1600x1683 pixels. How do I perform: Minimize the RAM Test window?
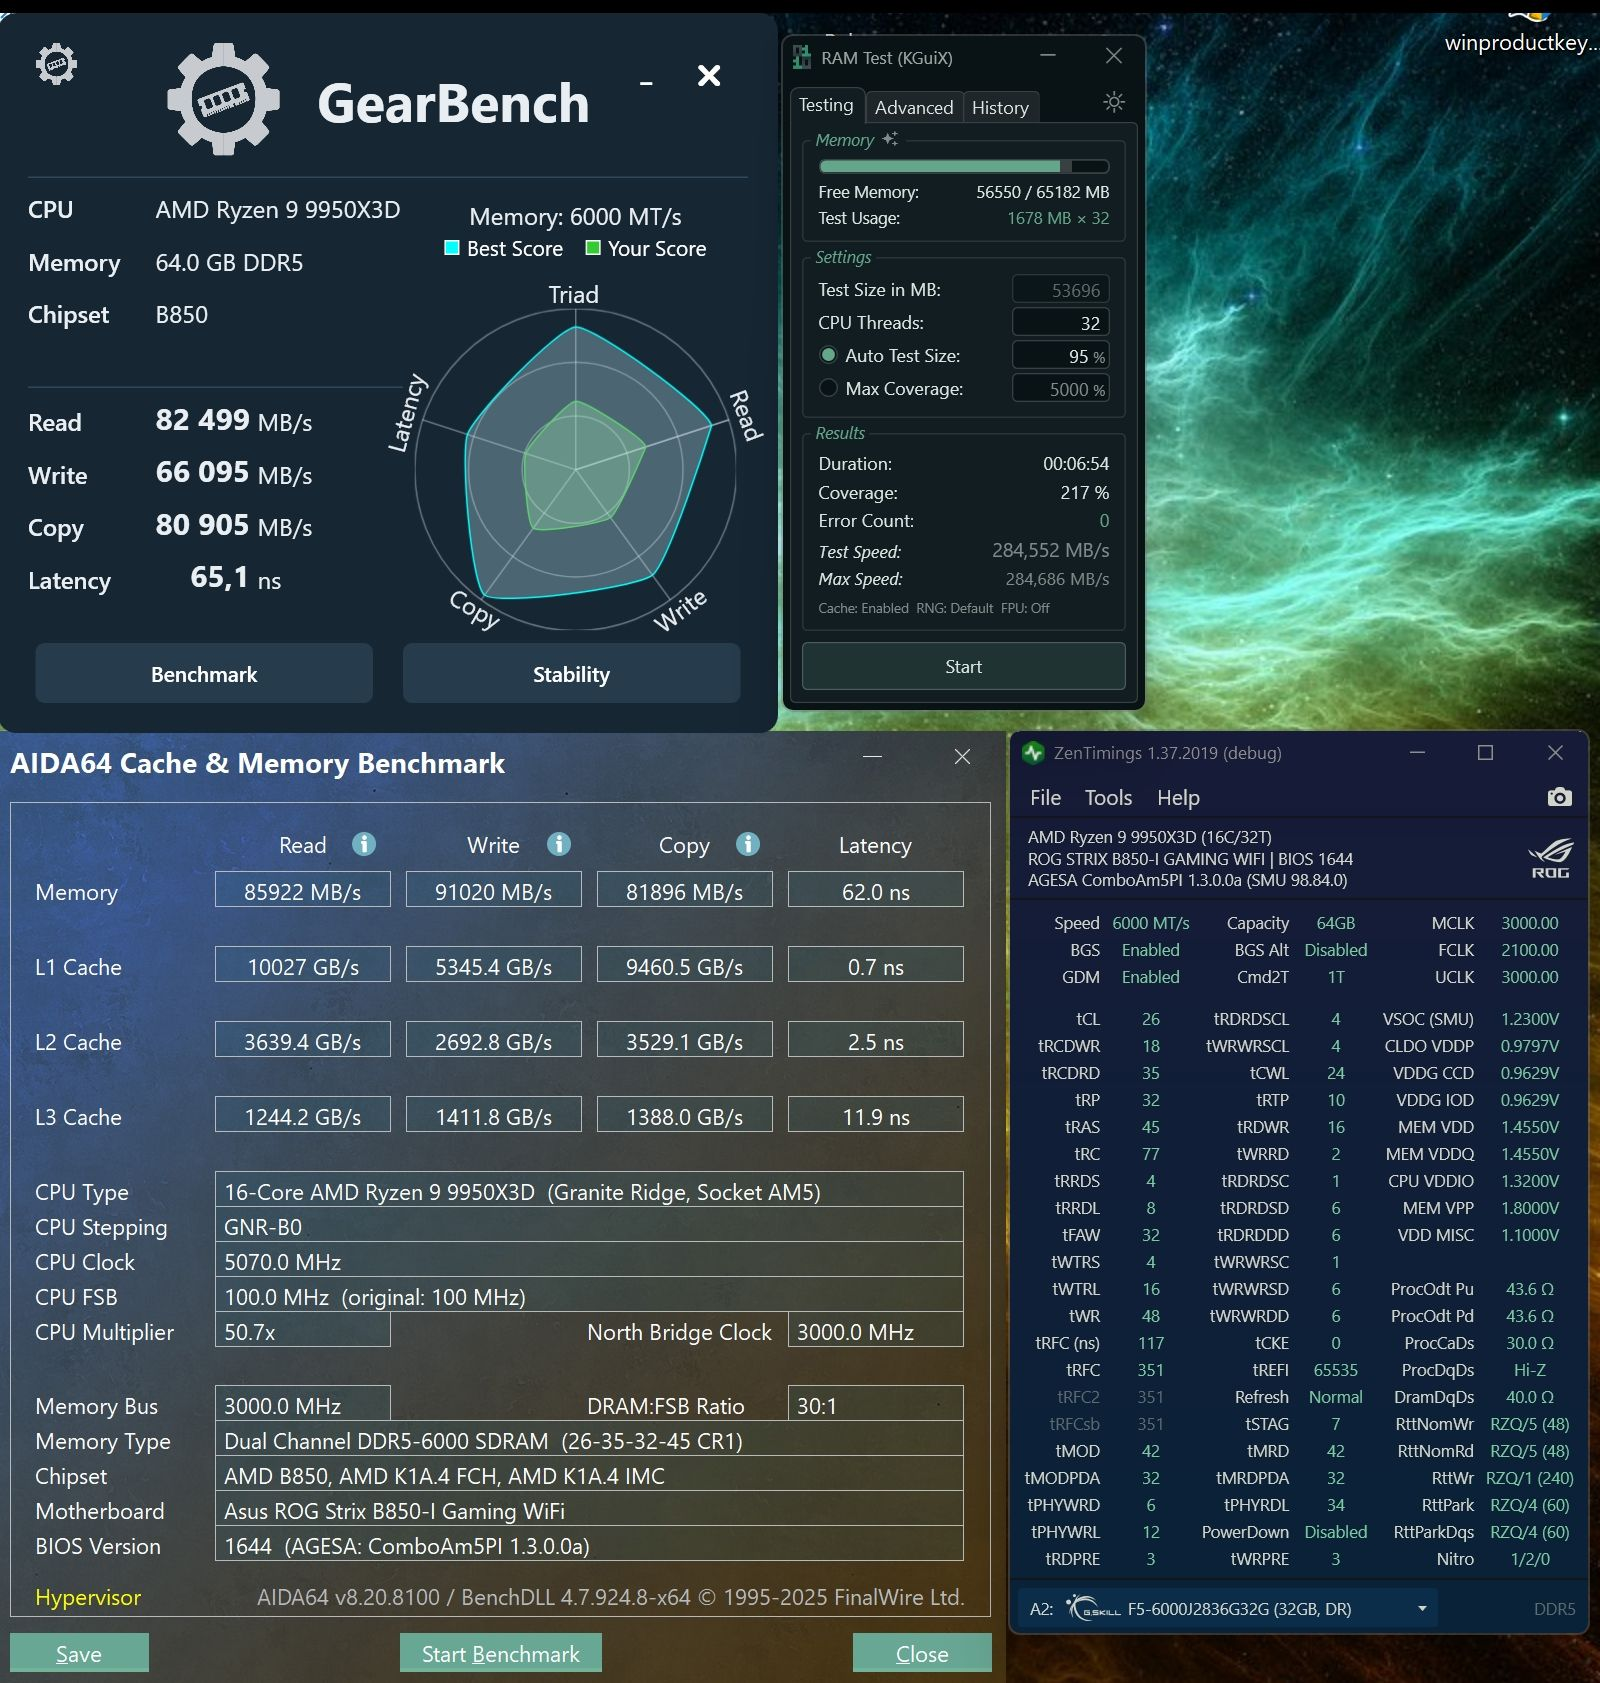pos(1048,56)
